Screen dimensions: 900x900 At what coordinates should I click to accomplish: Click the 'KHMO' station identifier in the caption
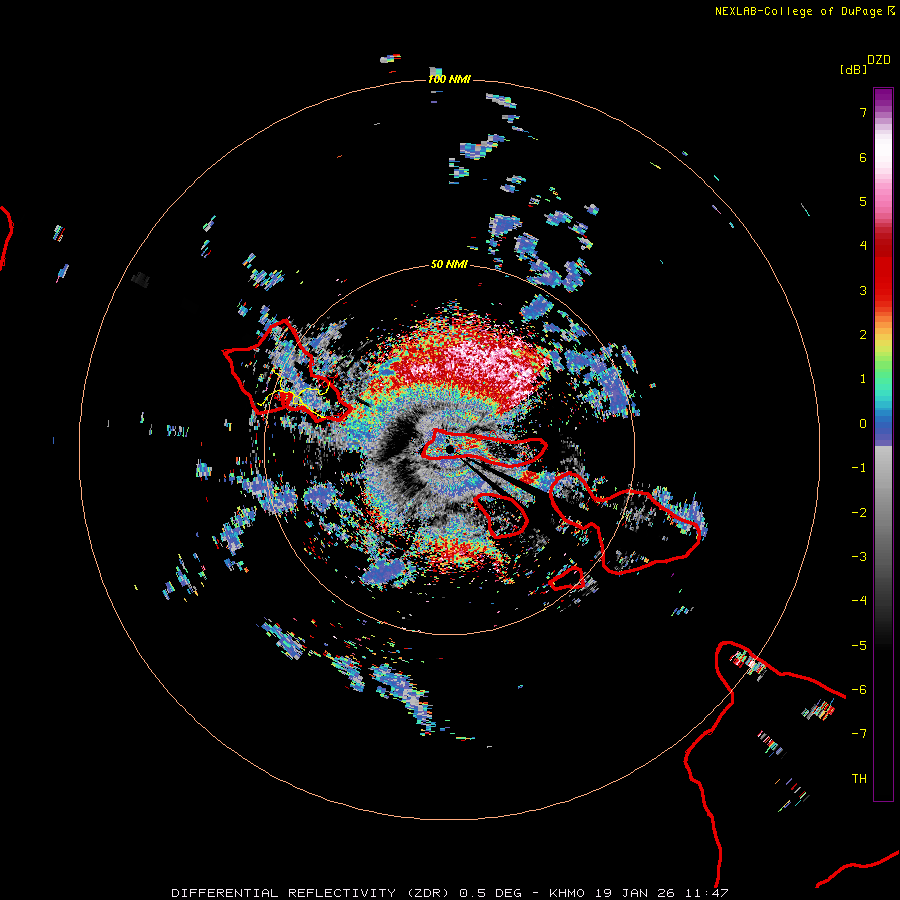pos(567,893)
